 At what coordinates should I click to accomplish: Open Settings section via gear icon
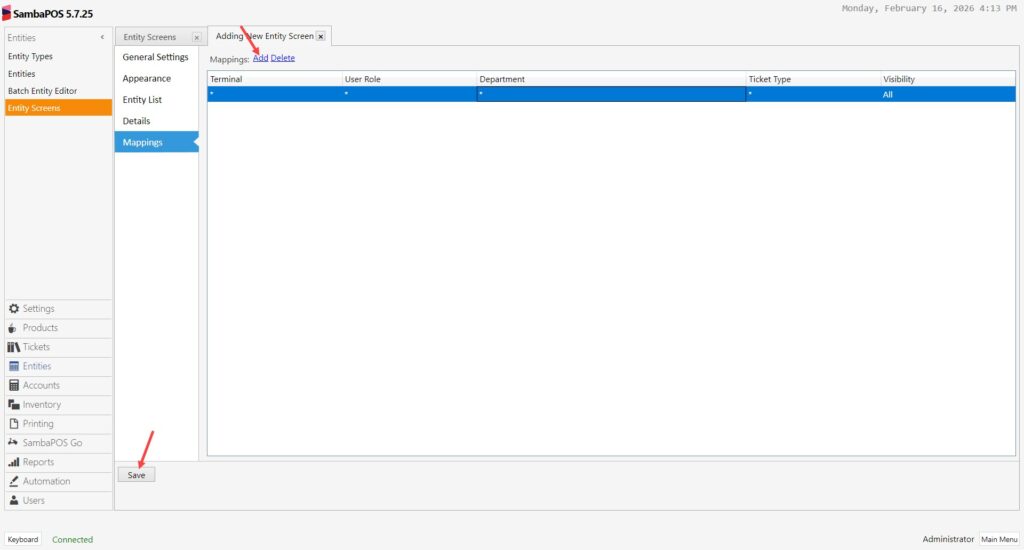(14, 309)
